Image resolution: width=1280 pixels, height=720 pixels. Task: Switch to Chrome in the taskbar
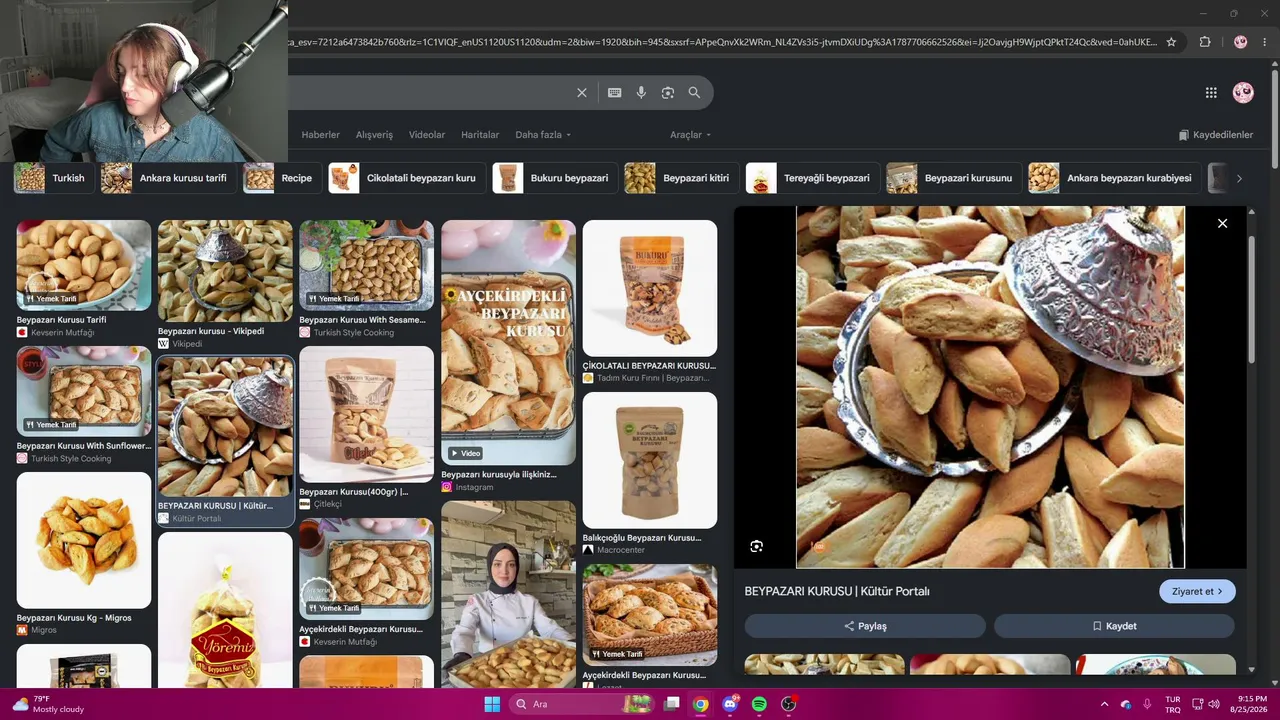[701, 704]
